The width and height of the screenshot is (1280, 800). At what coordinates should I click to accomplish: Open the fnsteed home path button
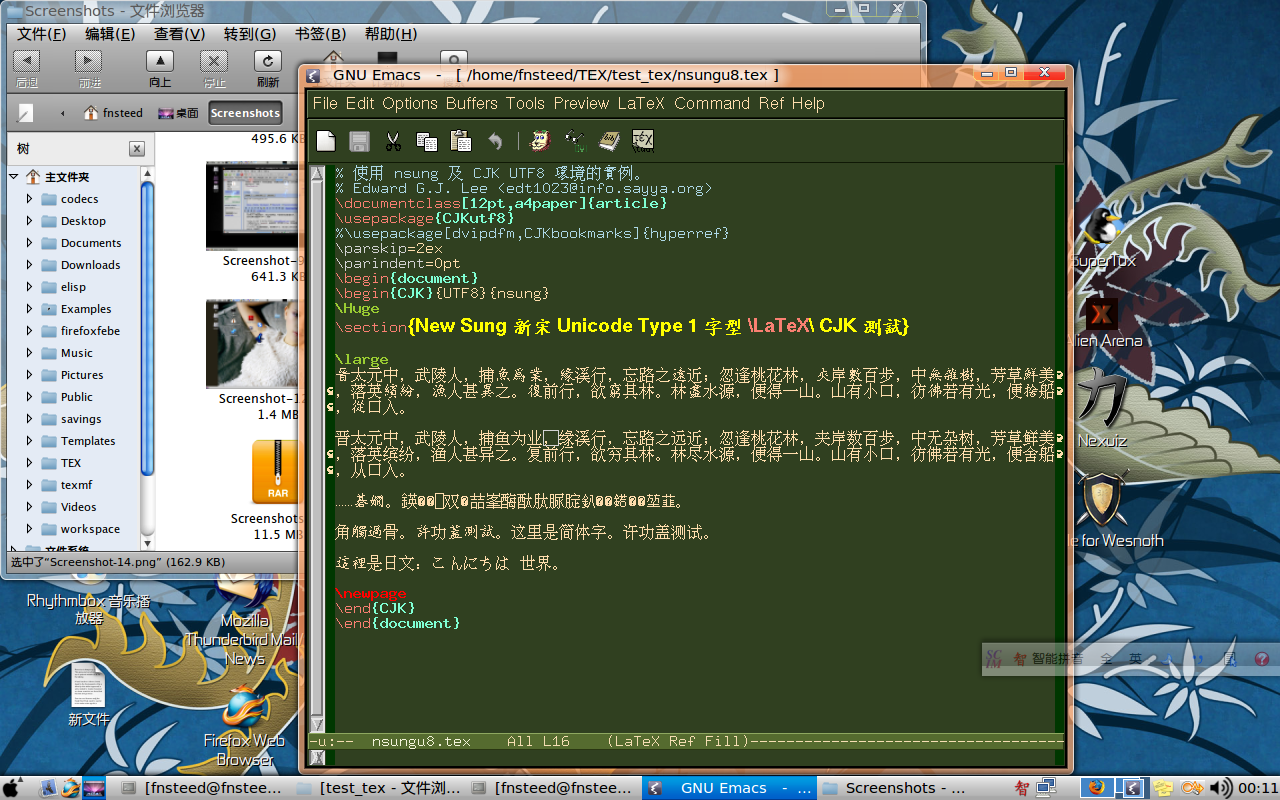coord(114,113)
